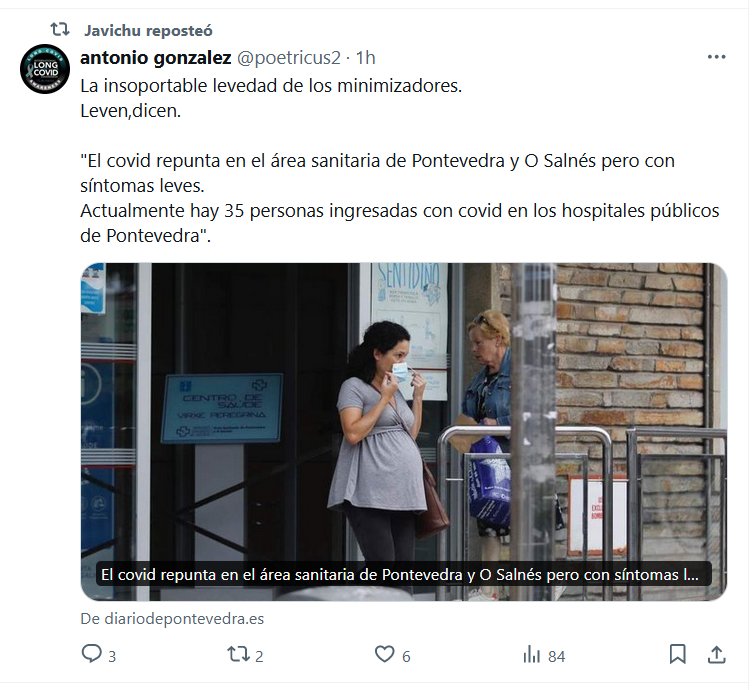Open the @poetricus2 handle
This screenshot has width=756, height=690.
pos(288,57)
